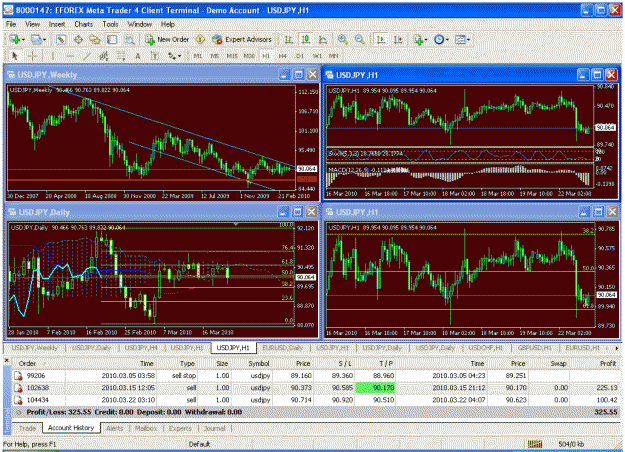Set timeframe to D1

pyautogui.click(x=300, y=56)
